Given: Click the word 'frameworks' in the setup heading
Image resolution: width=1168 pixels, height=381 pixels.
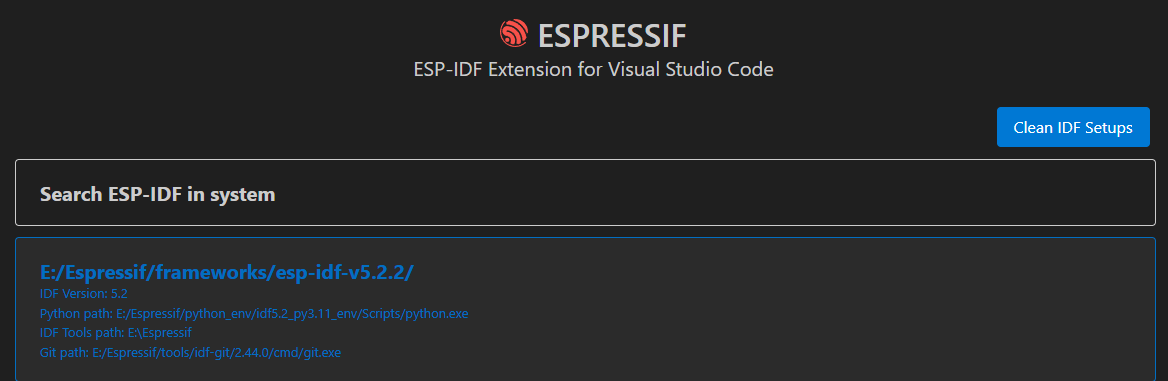Looking at the screenshot, I should point(212,272).
